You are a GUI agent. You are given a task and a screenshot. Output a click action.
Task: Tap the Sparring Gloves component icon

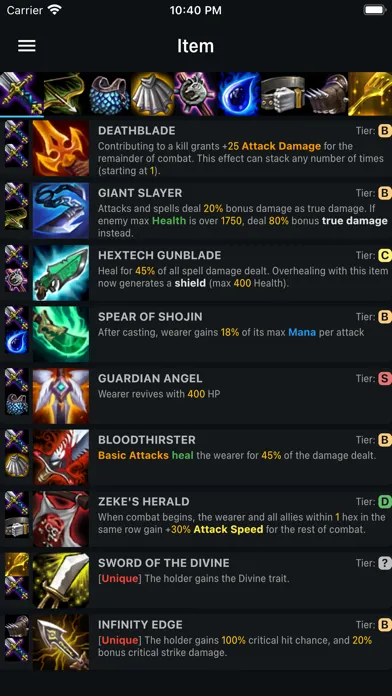pos(326,94)
